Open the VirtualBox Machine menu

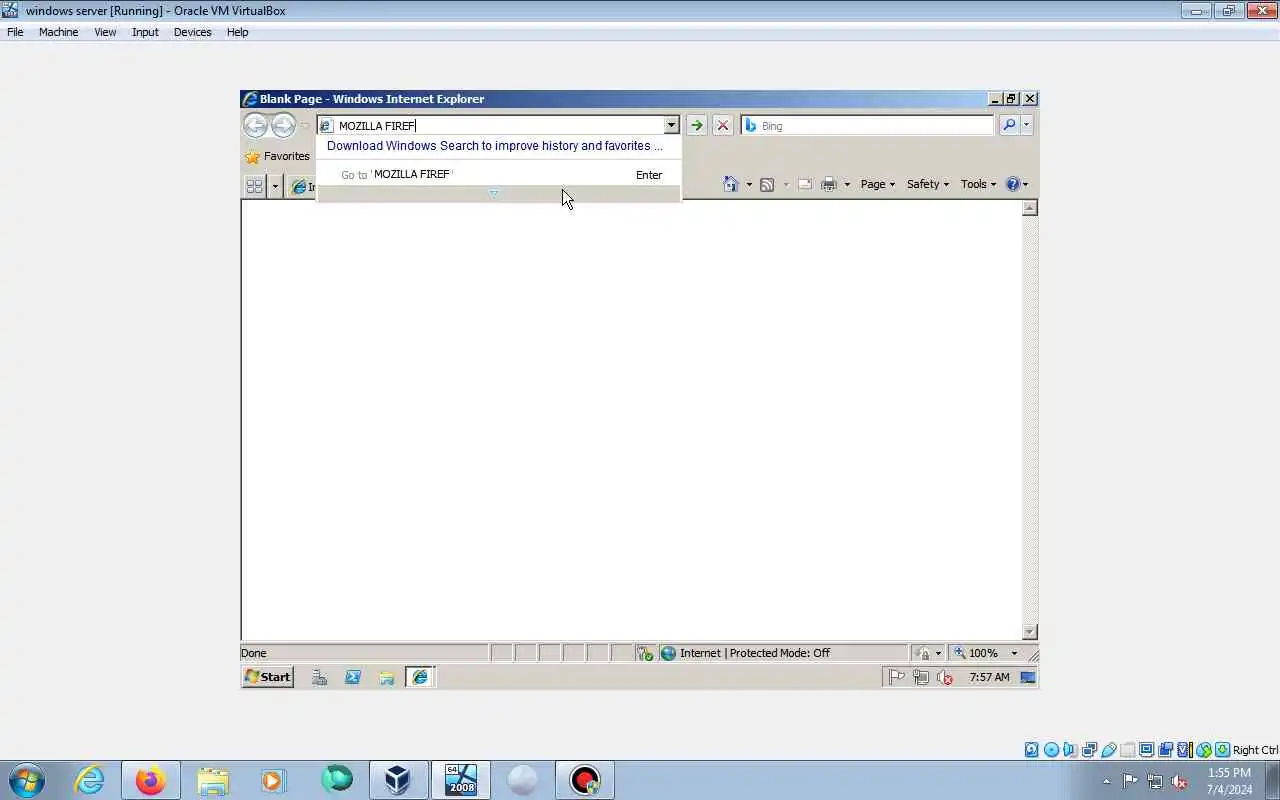click(x=58, y=32)
